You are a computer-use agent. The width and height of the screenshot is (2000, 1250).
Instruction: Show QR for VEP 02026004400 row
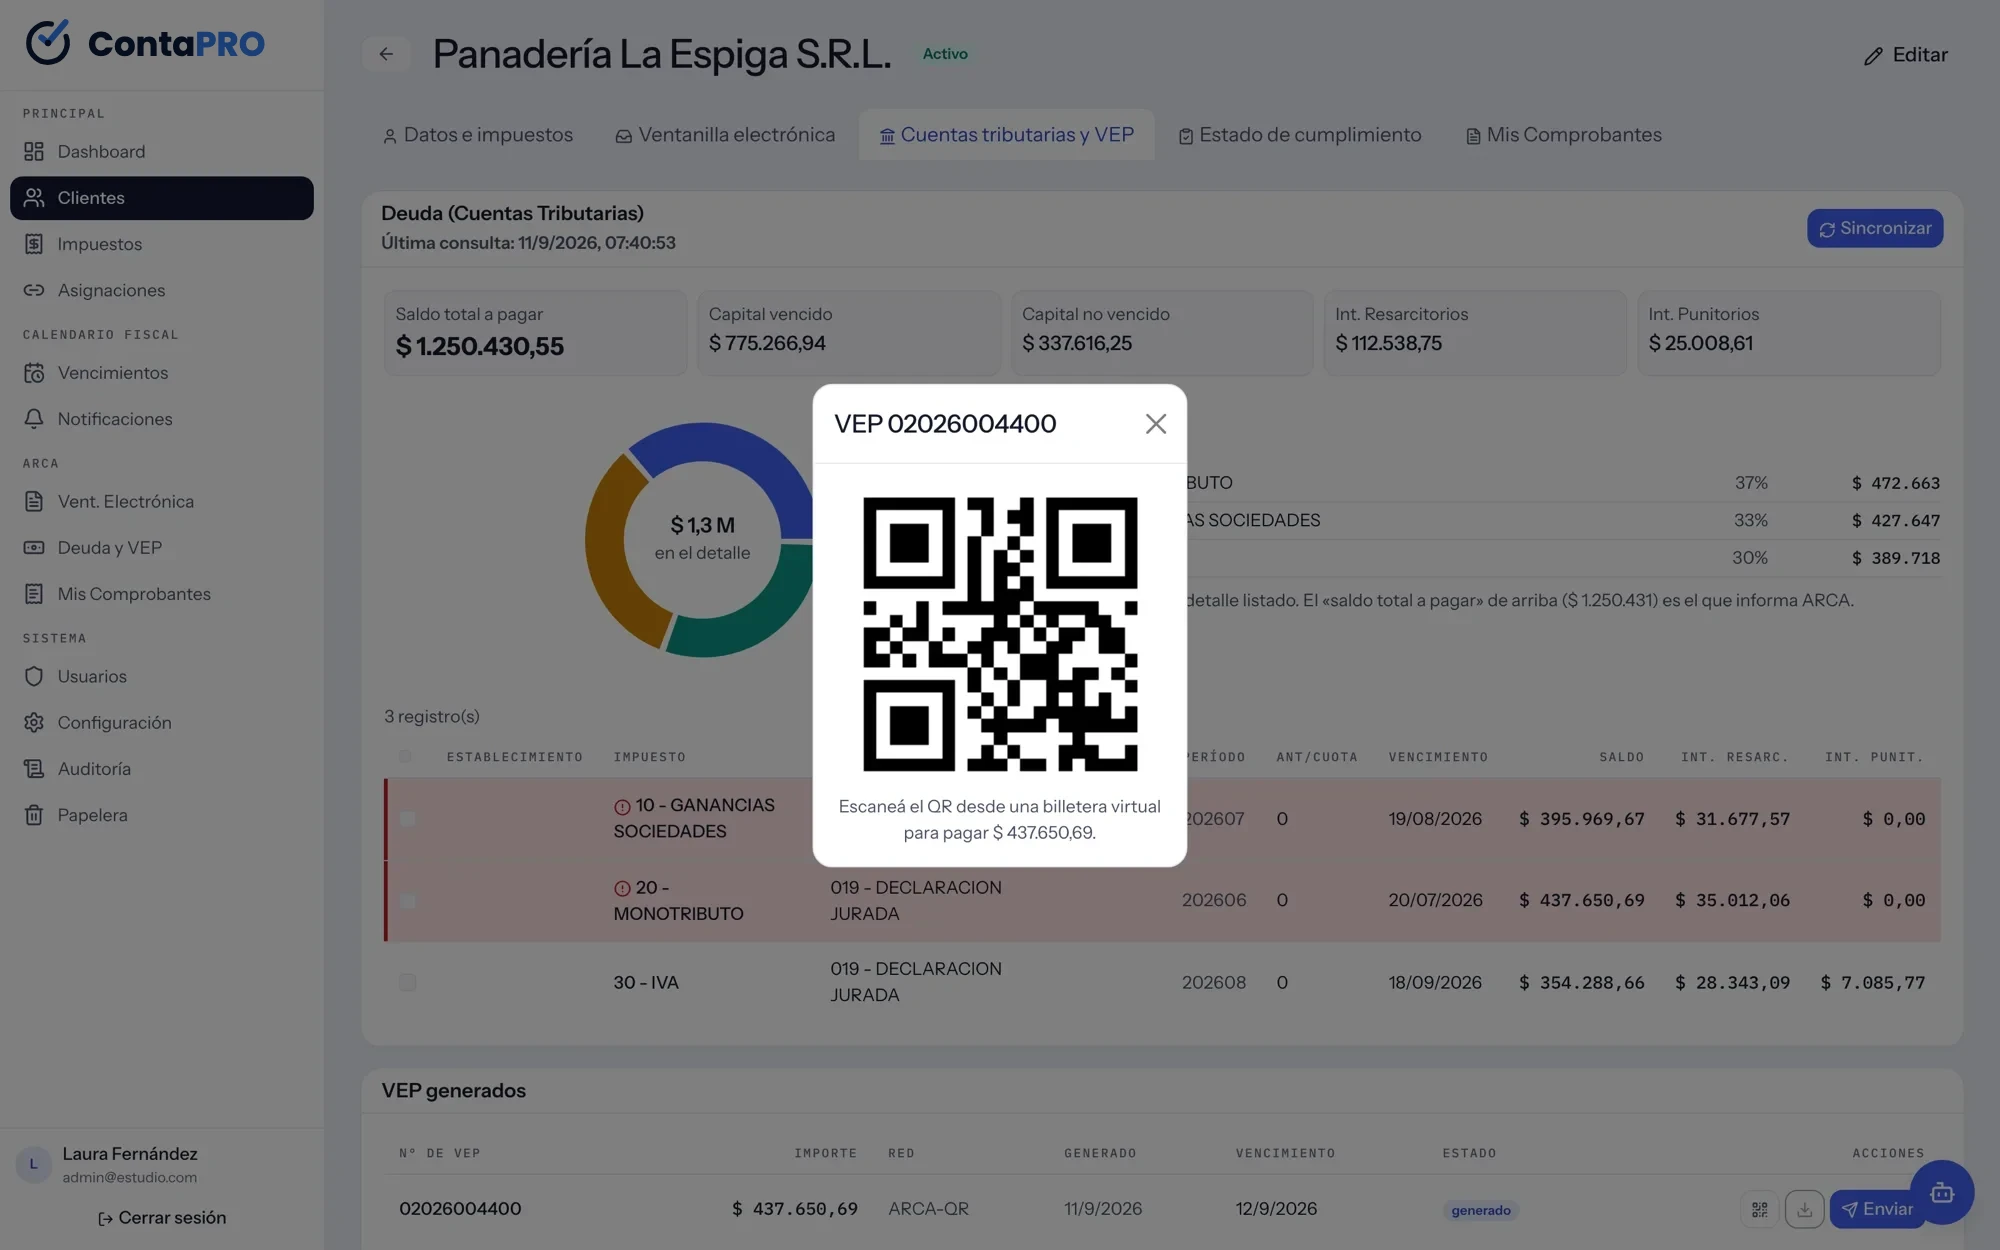click(x=1760, y=1210)
